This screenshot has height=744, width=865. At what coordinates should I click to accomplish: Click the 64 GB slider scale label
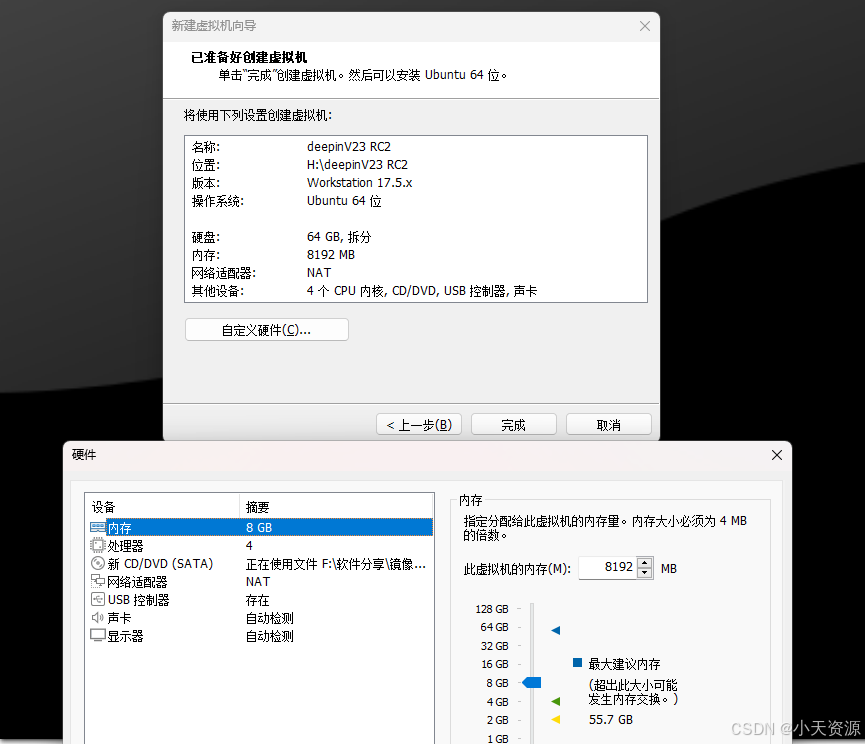[x=494, y=627]
